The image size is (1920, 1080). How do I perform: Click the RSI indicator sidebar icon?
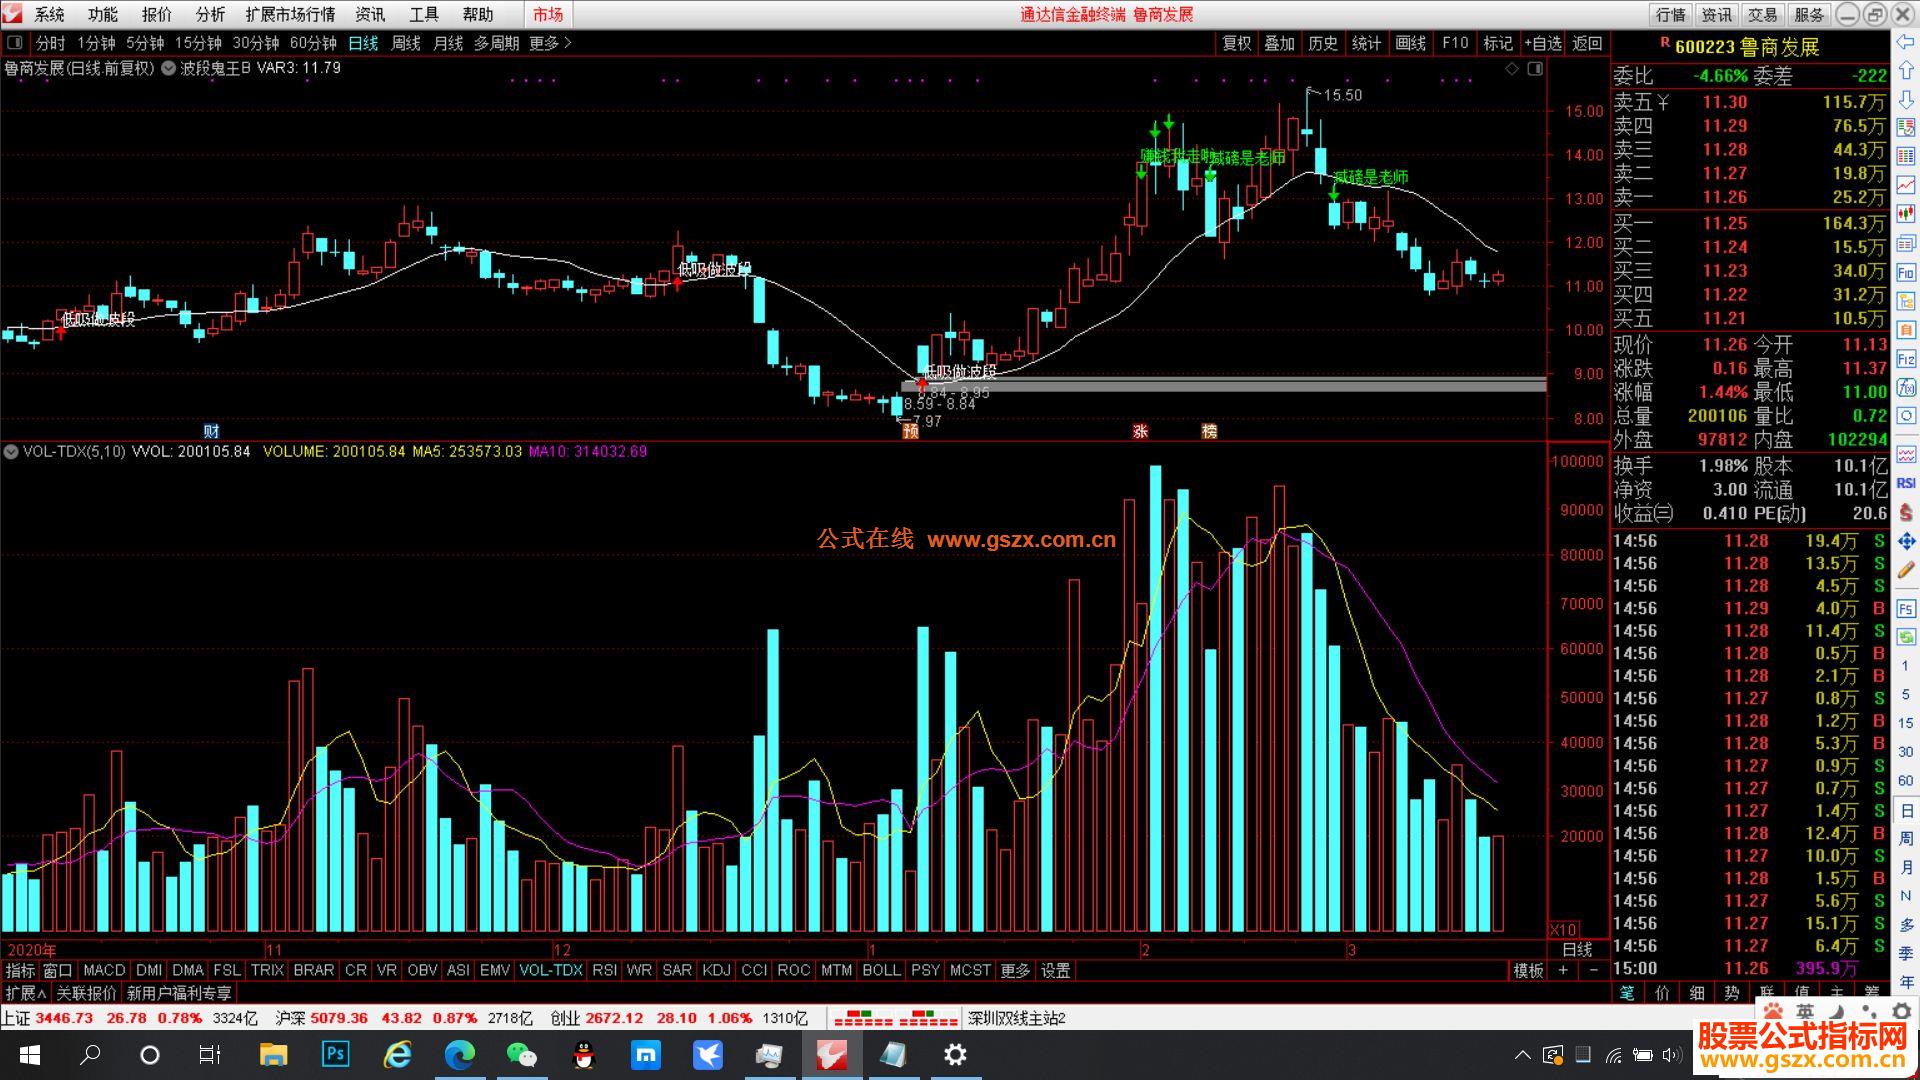pyautogui.click(x=1906, y=483)
